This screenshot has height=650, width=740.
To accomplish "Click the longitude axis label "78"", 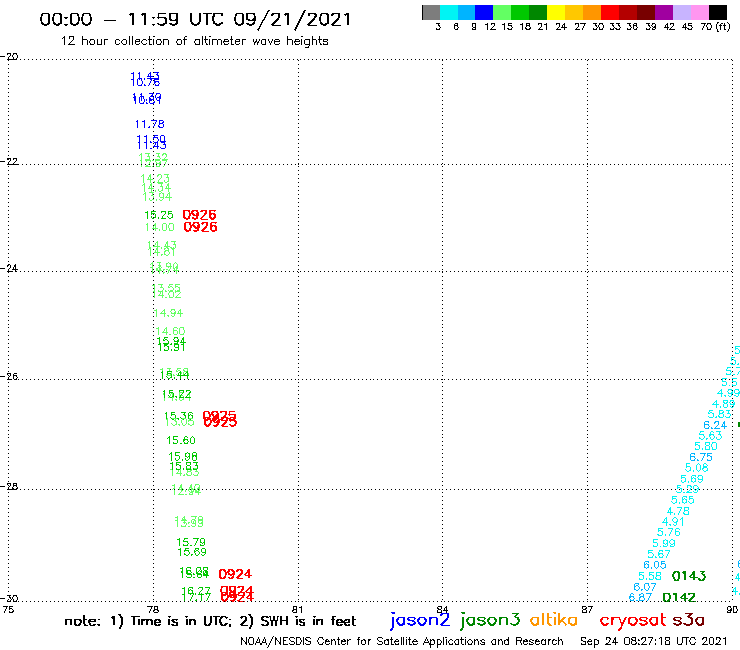I will 153,609.
